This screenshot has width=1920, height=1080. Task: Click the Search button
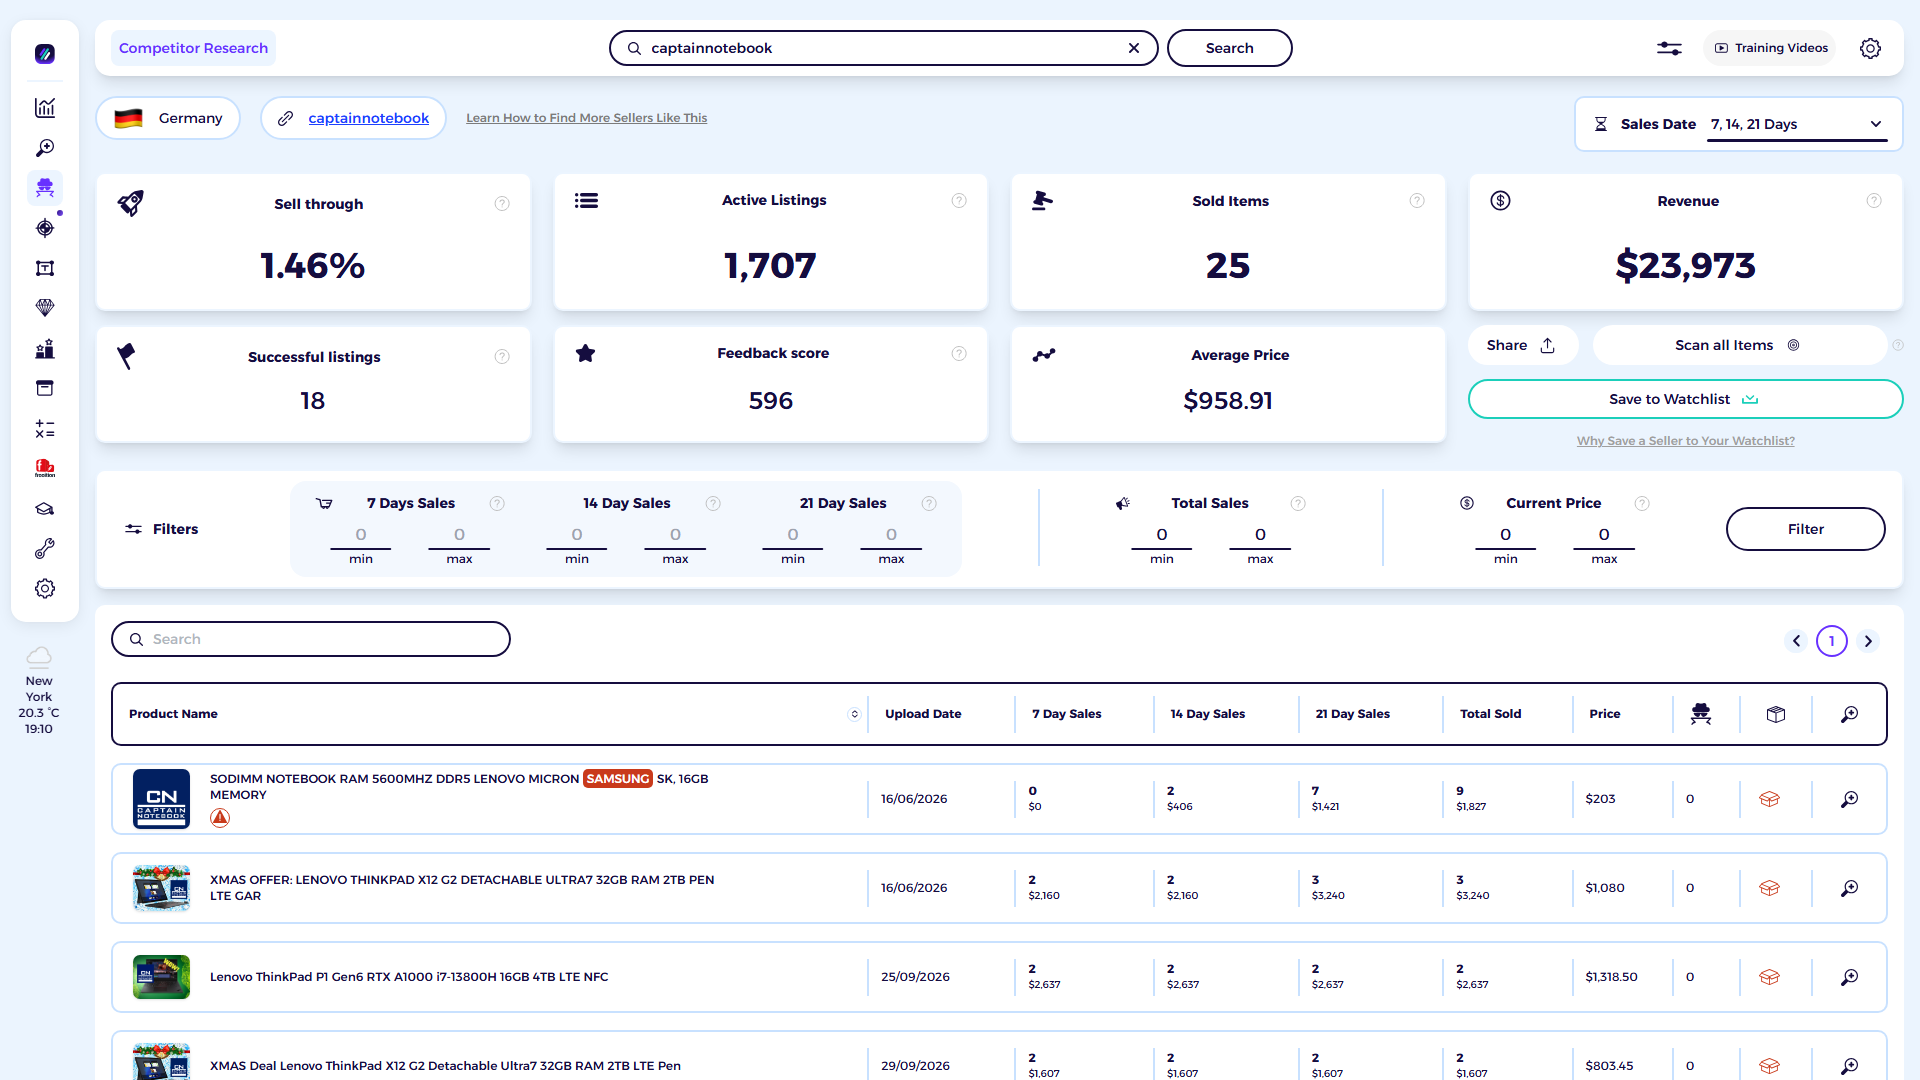(x=1229, y=48)
